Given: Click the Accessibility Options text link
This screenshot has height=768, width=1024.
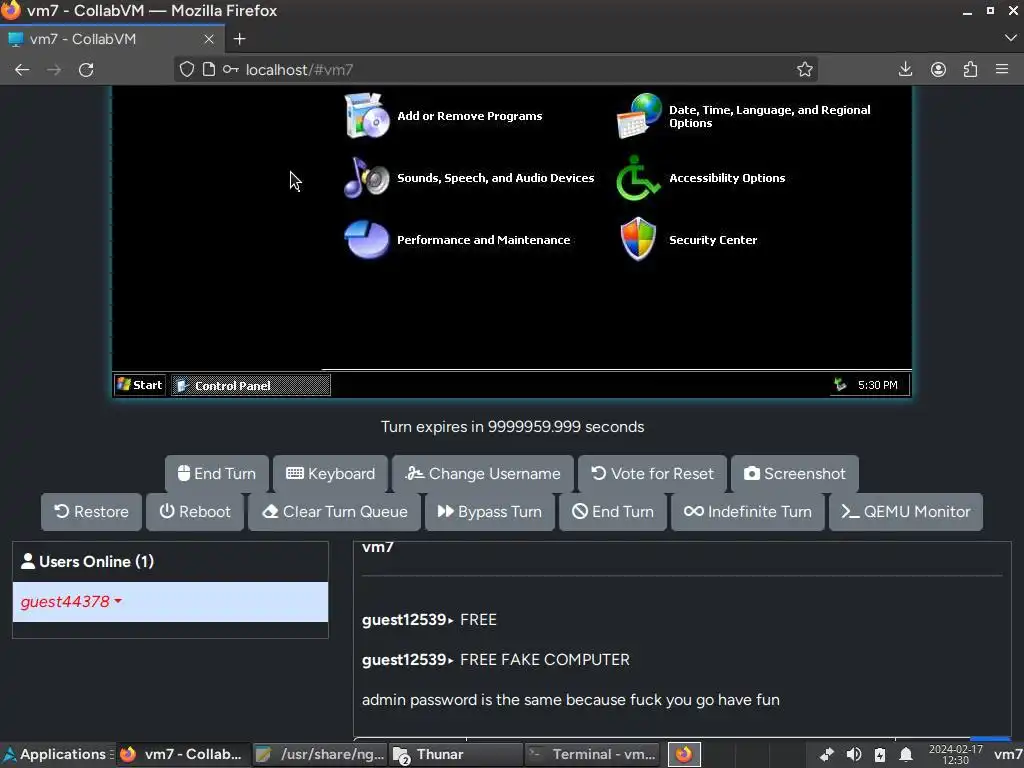Looking at the screenshot, I should point(727,178).
